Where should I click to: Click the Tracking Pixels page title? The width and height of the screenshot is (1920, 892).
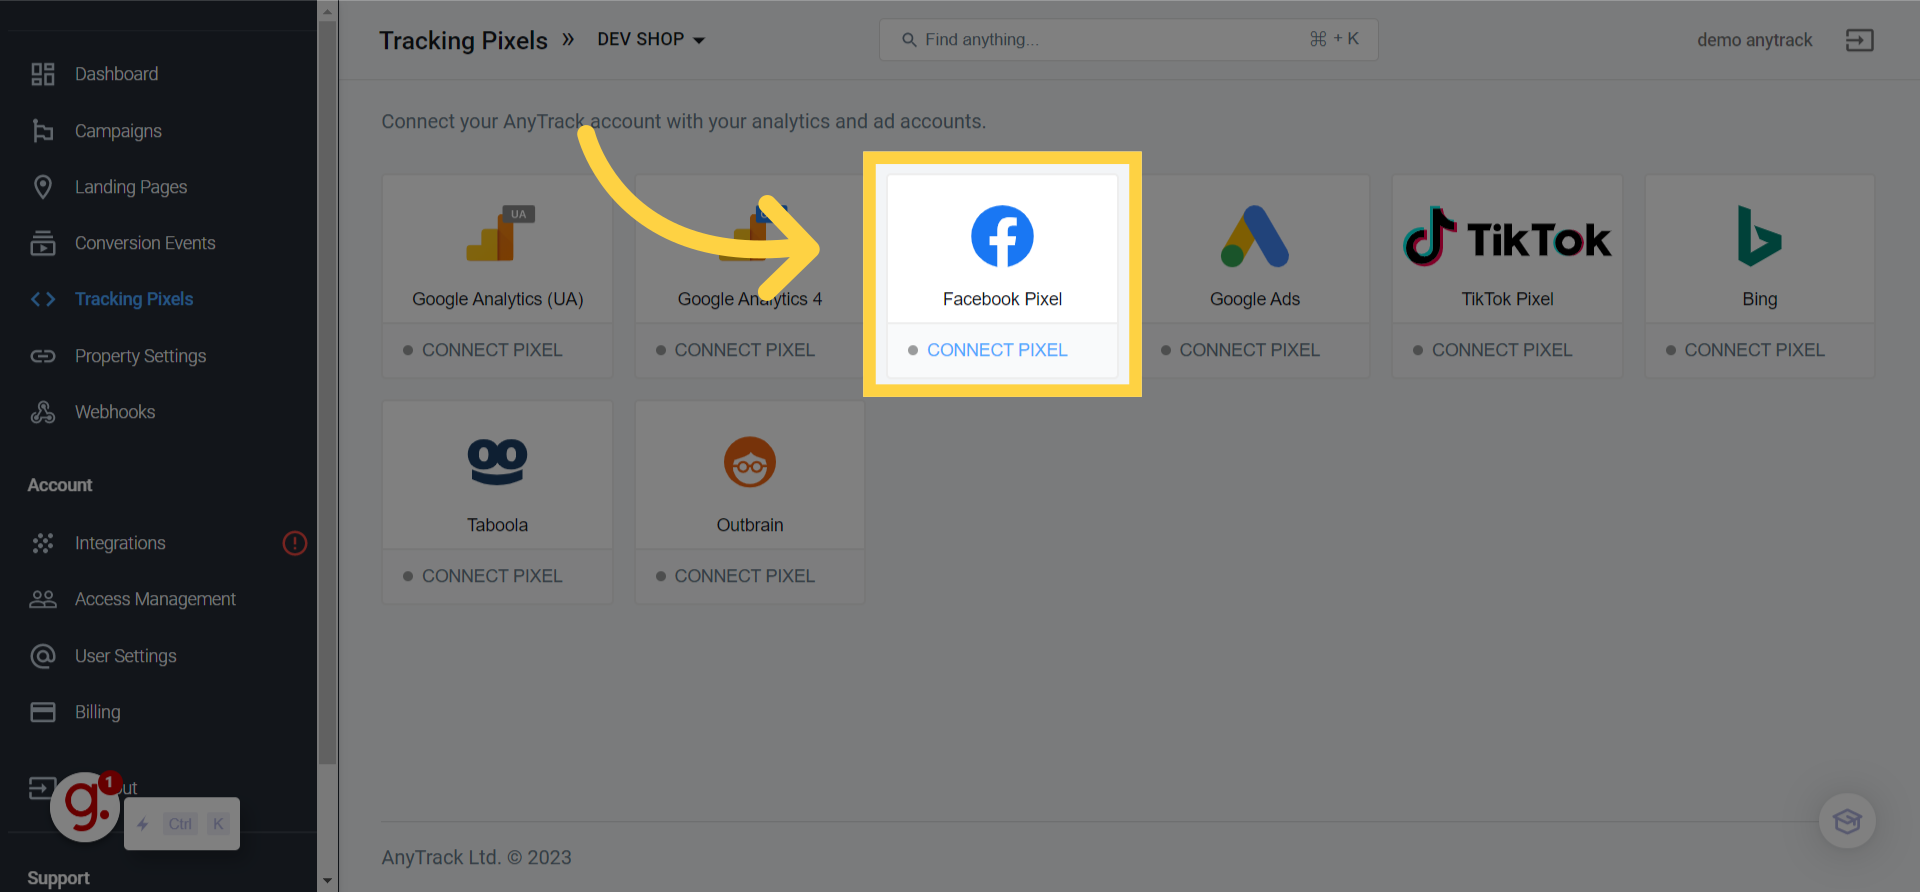click(x=463, y=40)
